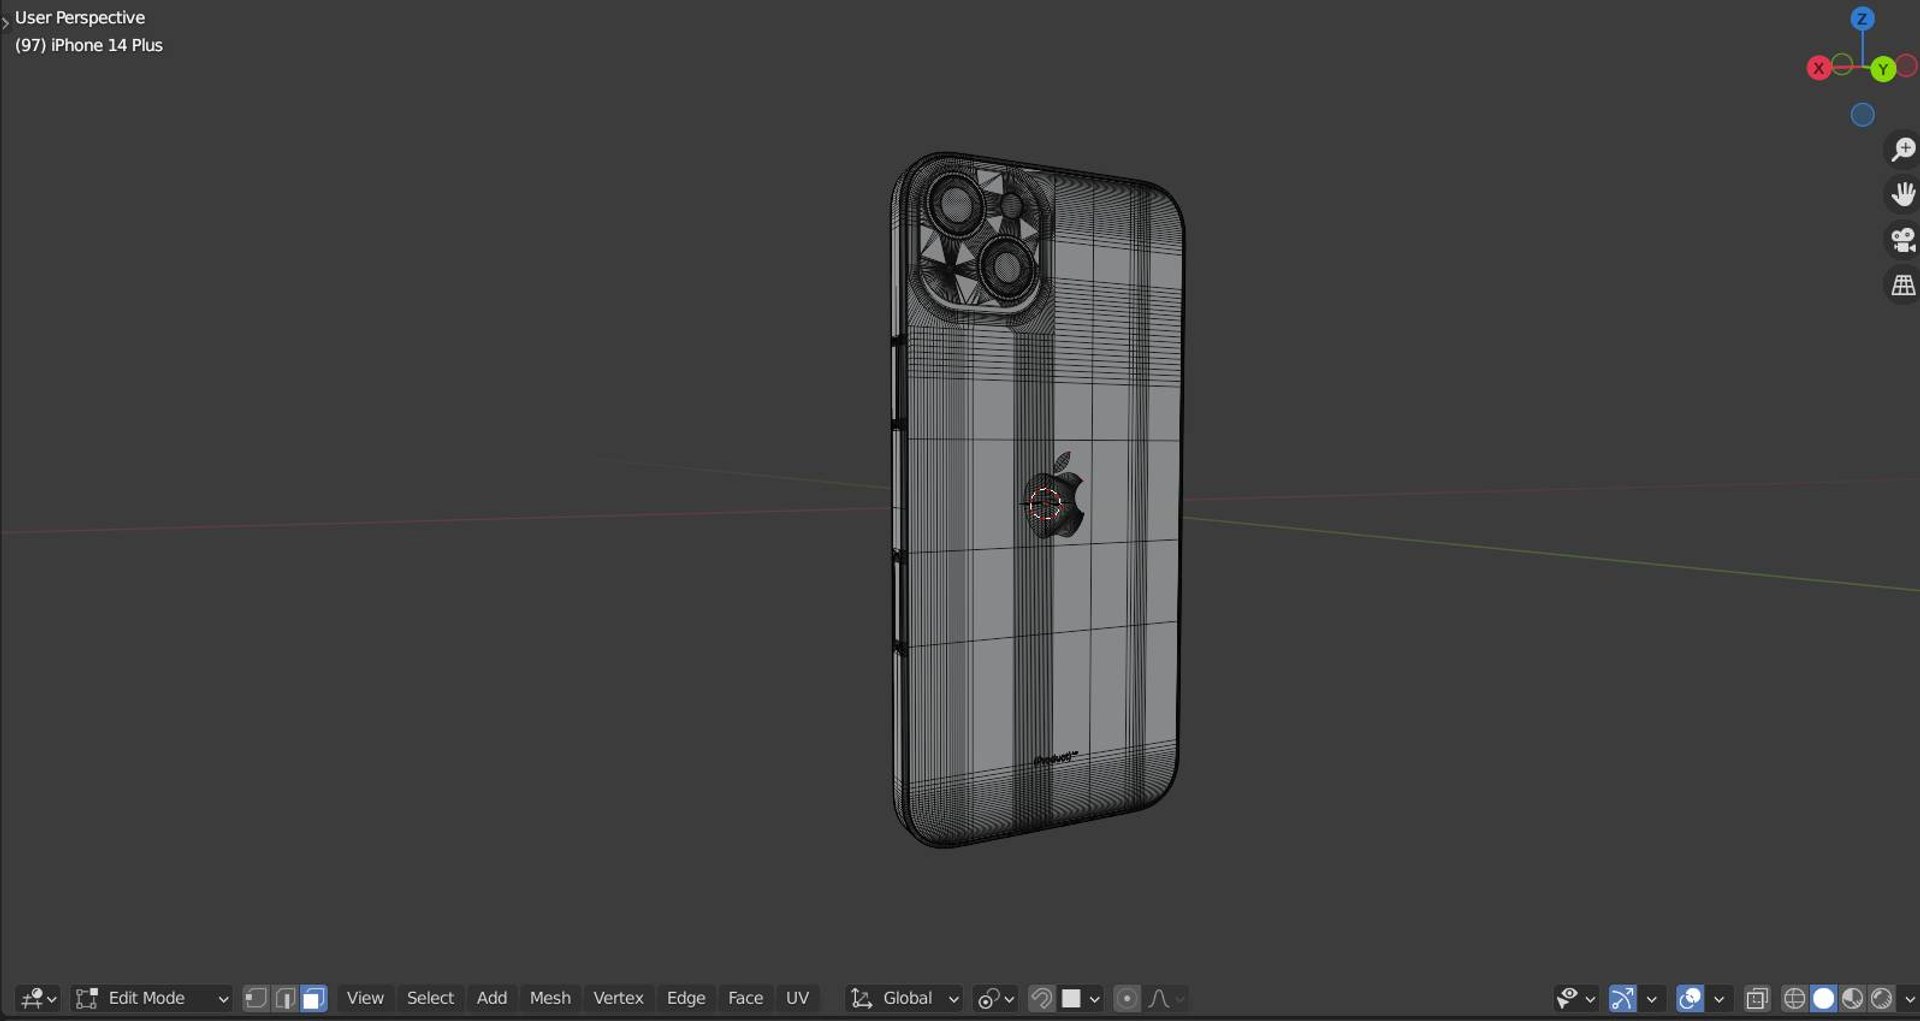1920x1021 pixels.
Task: Open the snapping options dropdown
Action: [x=1081, y=998]
